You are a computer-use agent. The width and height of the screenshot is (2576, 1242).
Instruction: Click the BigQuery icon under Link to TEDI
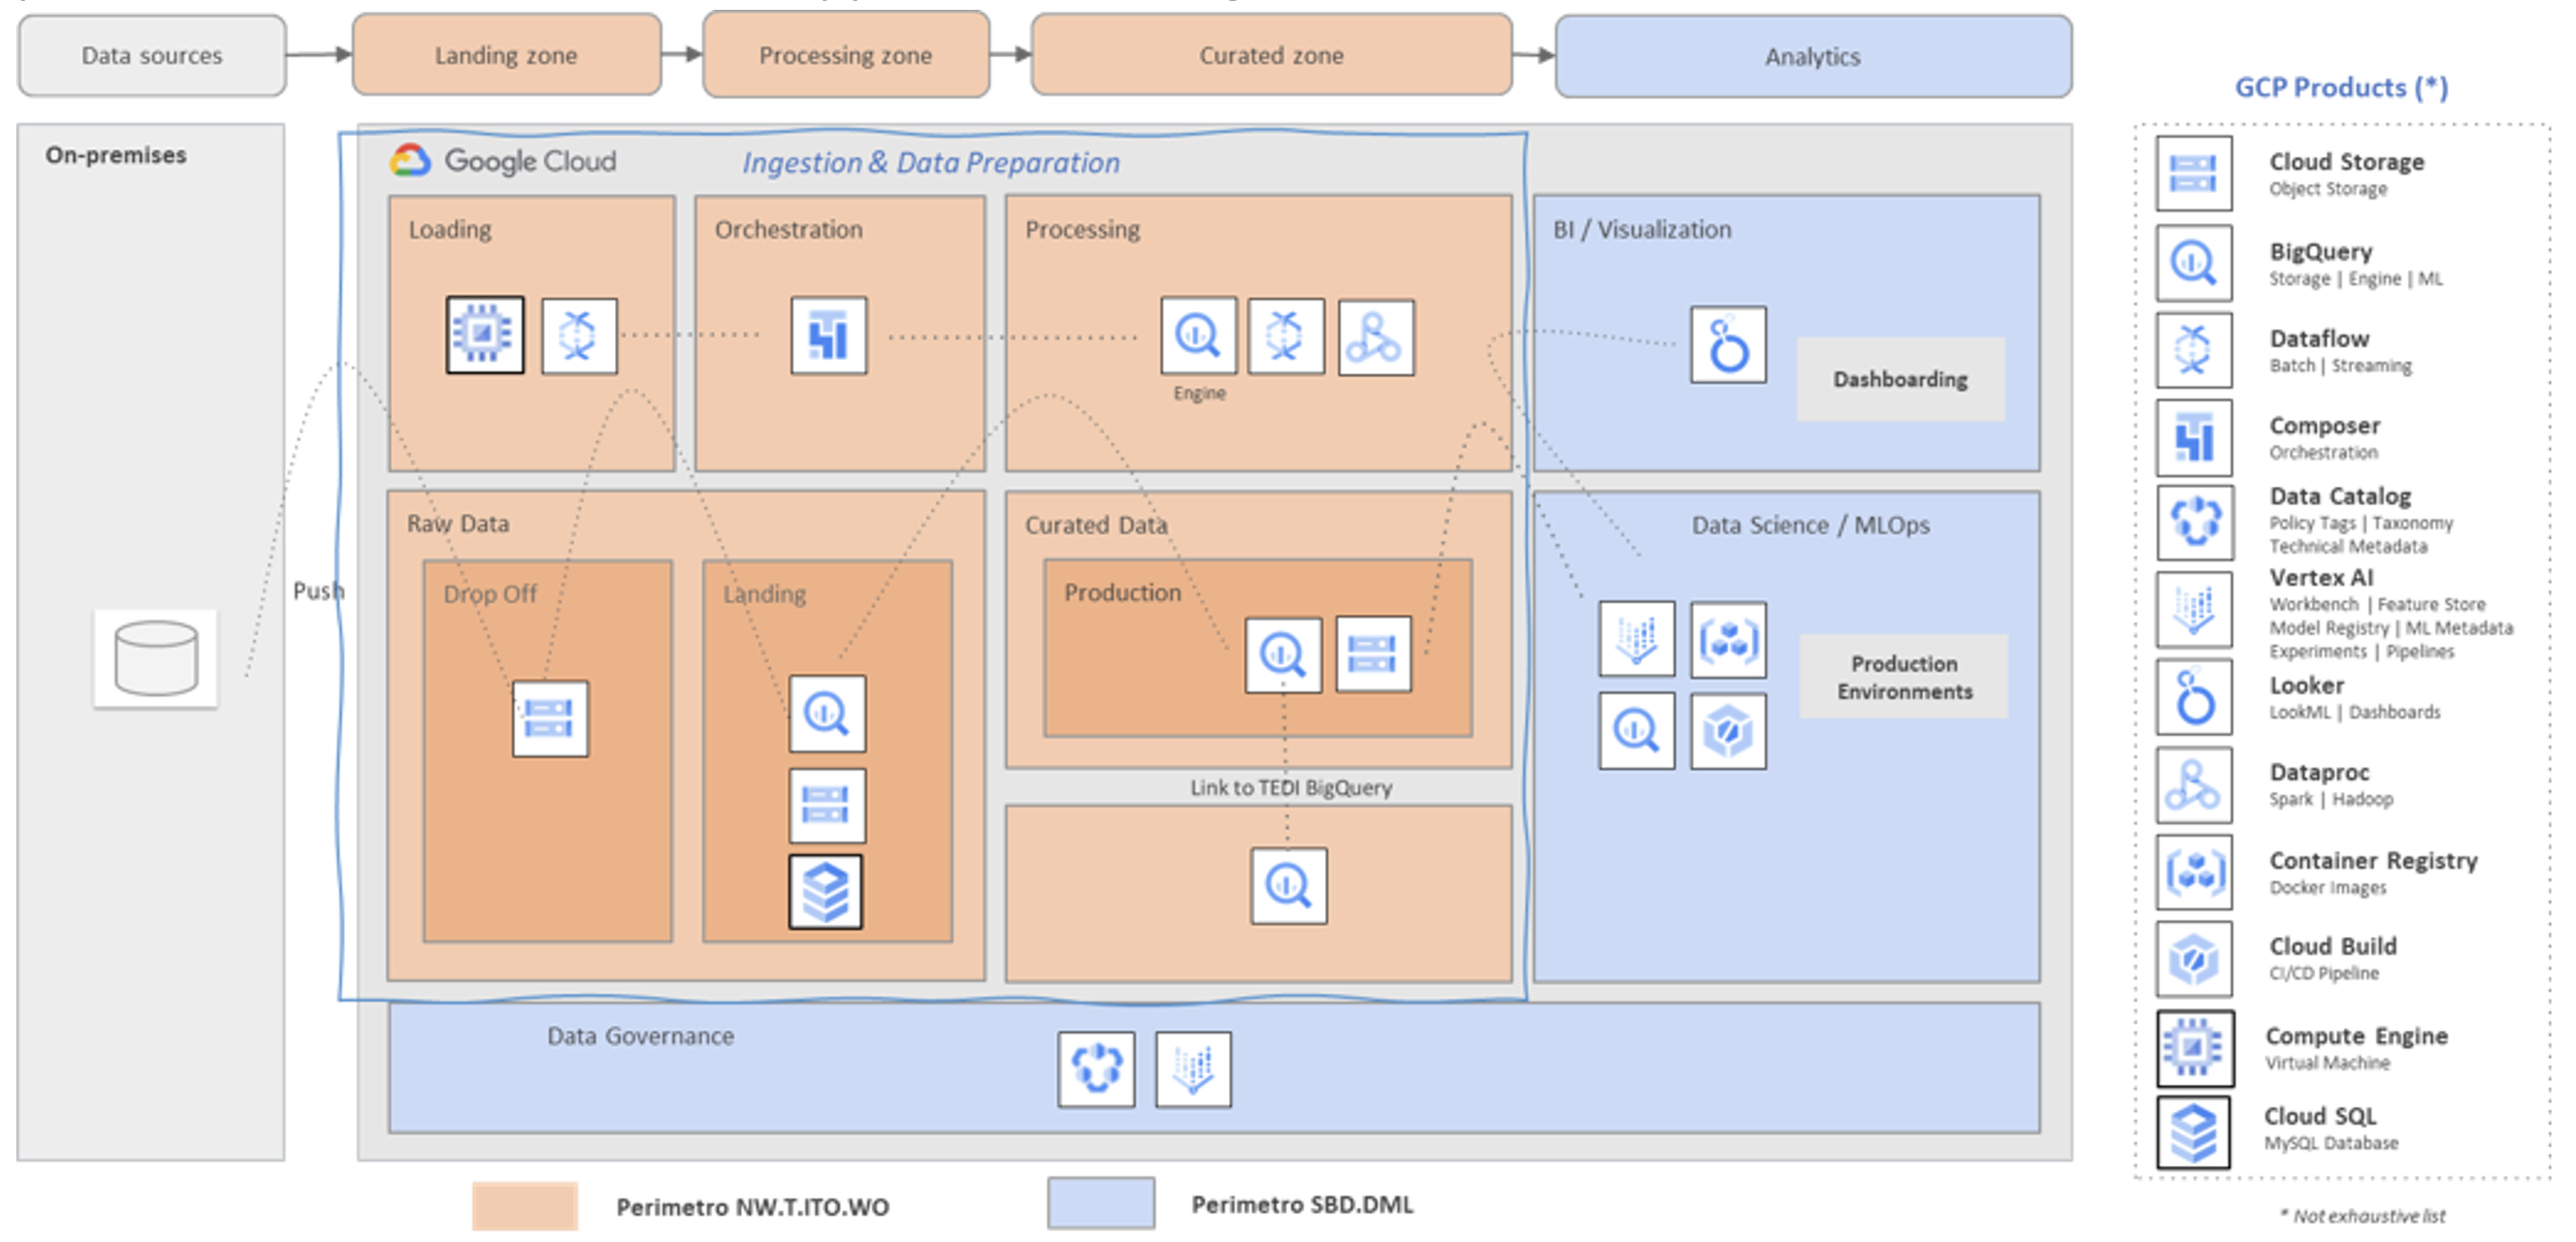(x=1289, y=886)
